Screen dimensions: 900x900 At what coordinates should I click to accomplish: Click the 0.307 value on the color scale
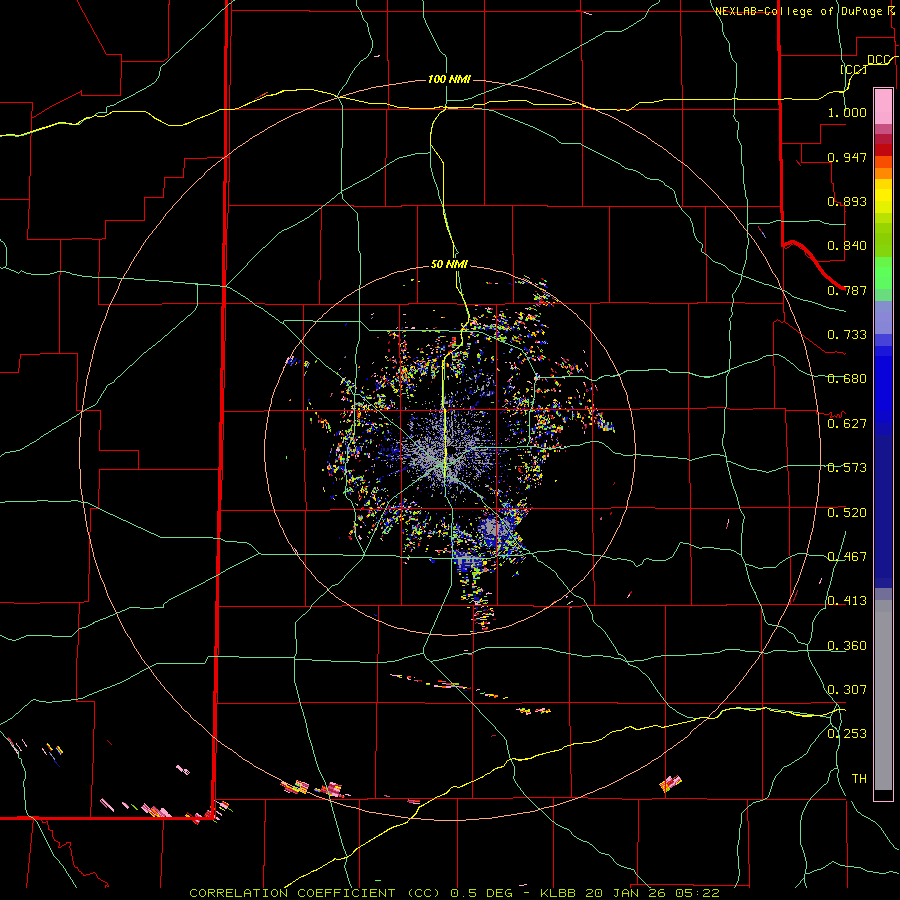coord(847,690)
